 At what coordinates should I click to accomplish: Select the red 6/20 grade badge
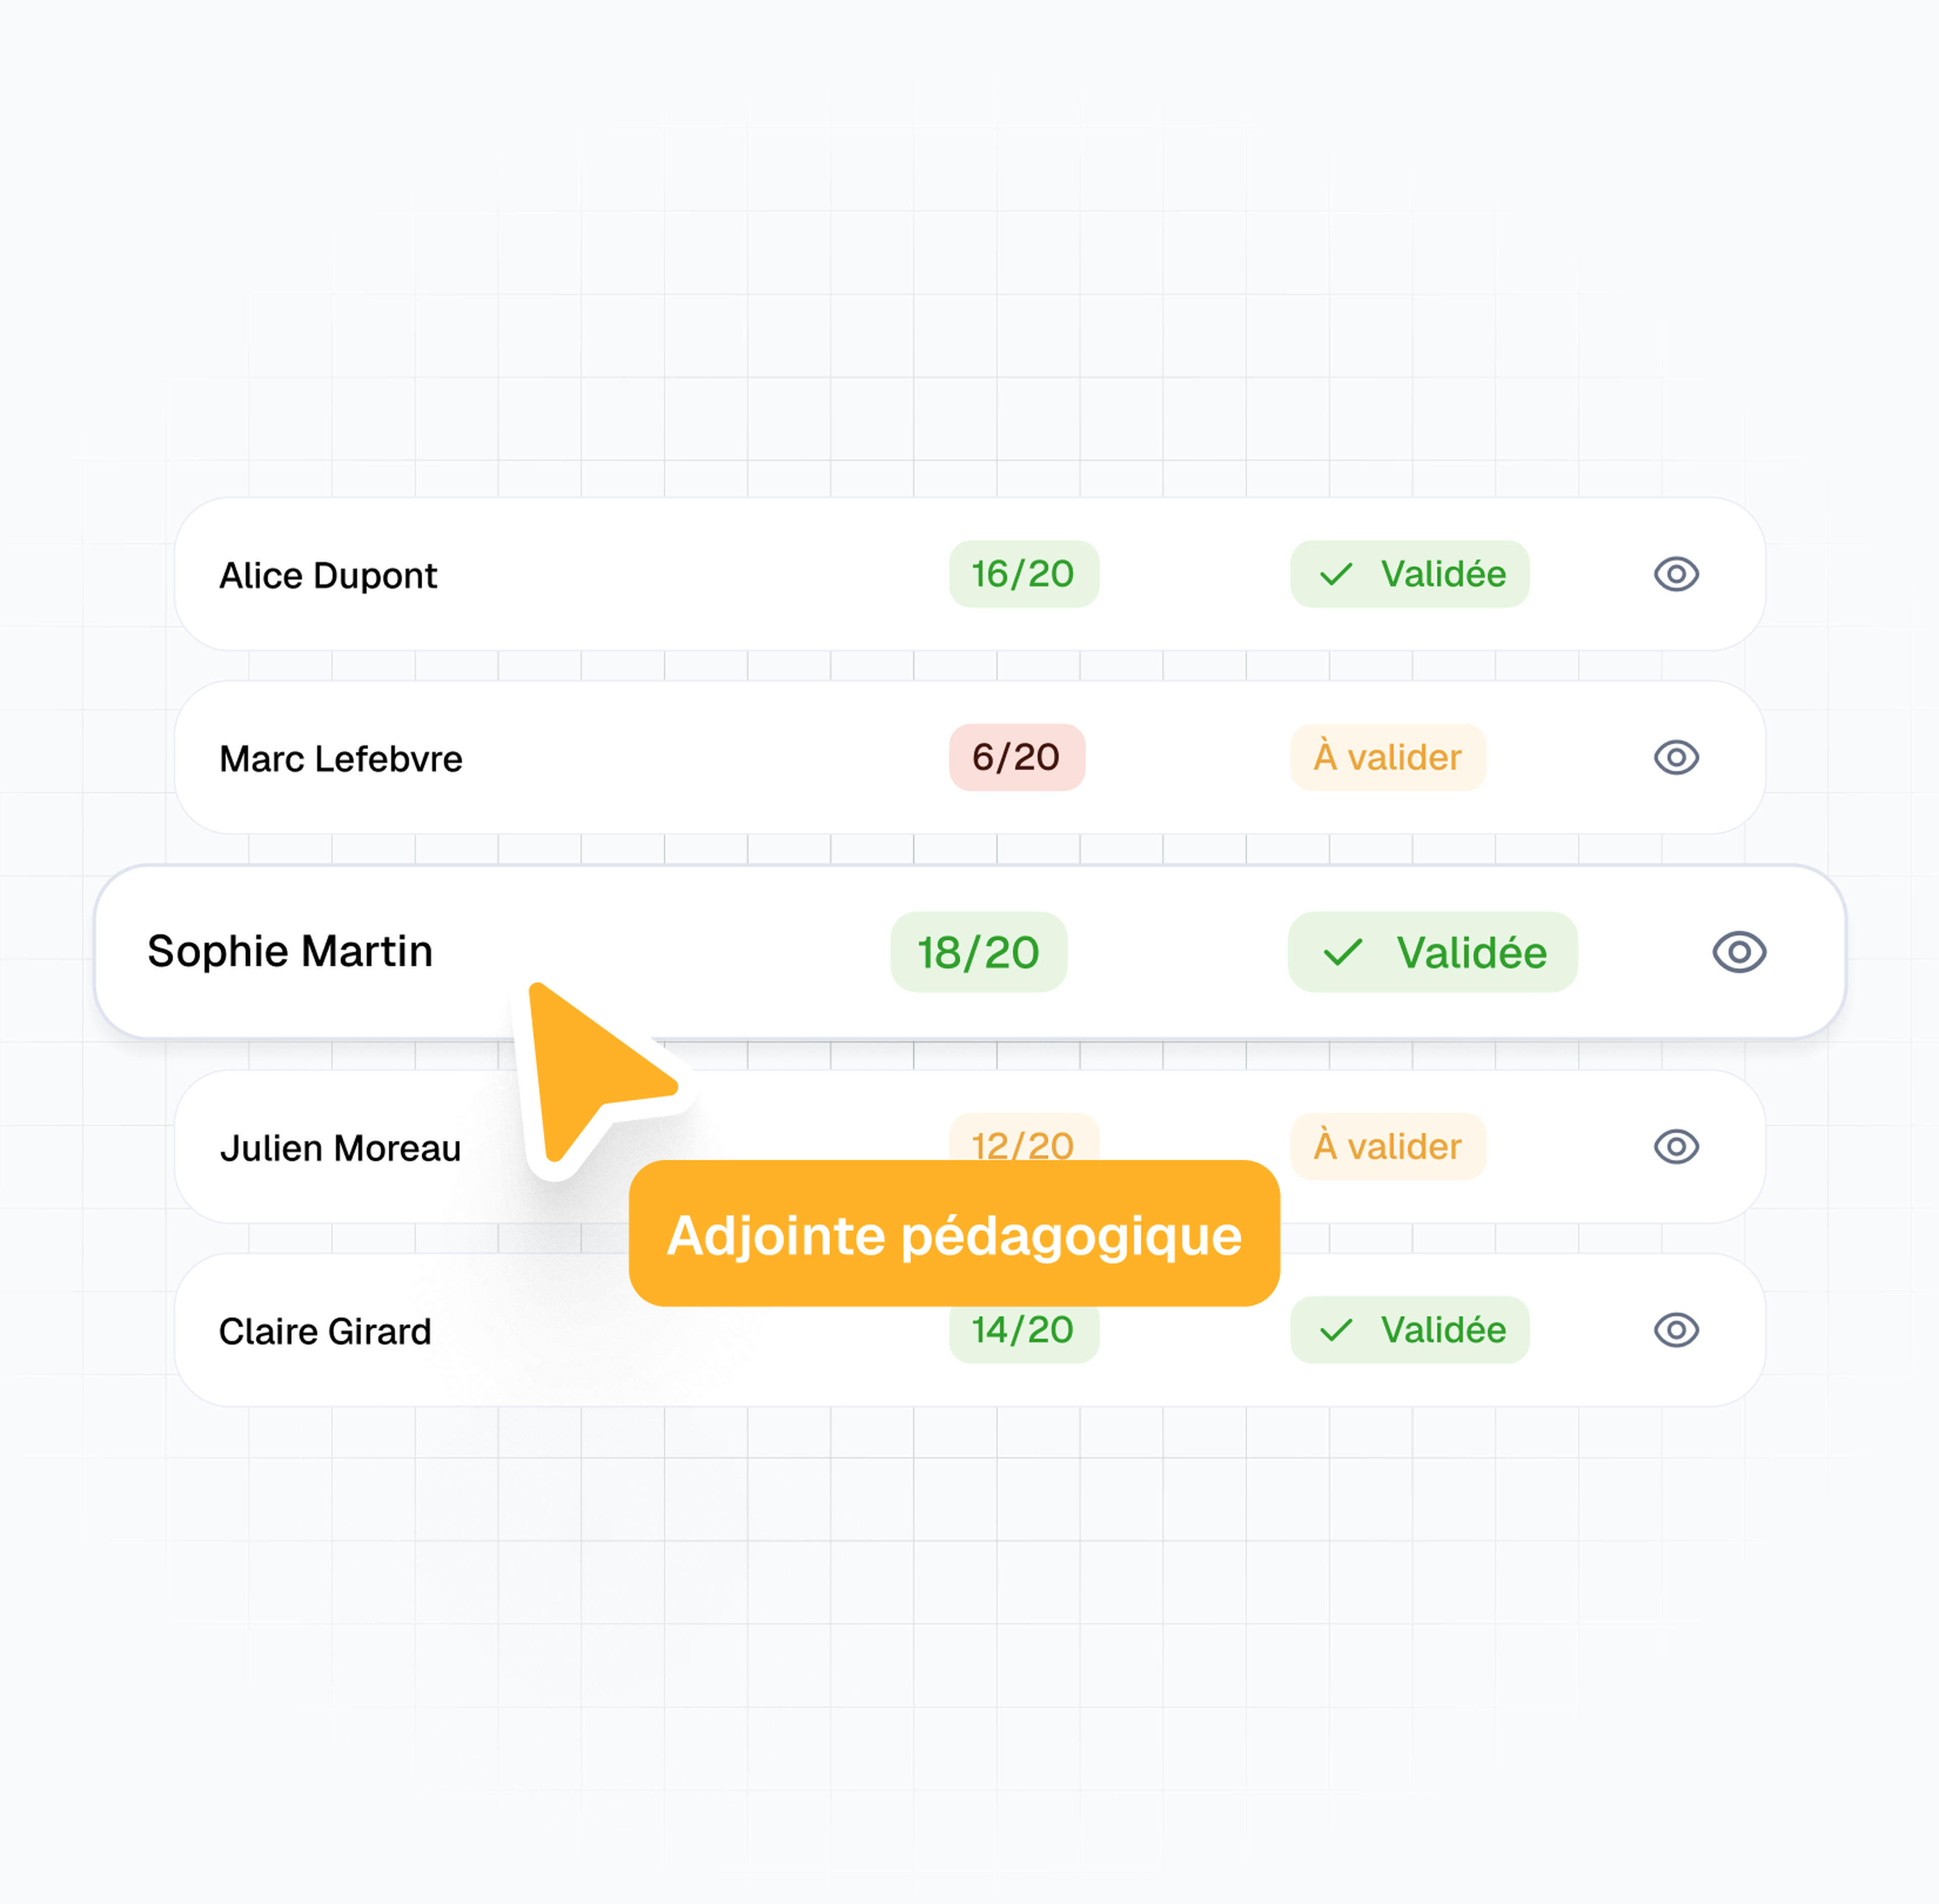1016,757
